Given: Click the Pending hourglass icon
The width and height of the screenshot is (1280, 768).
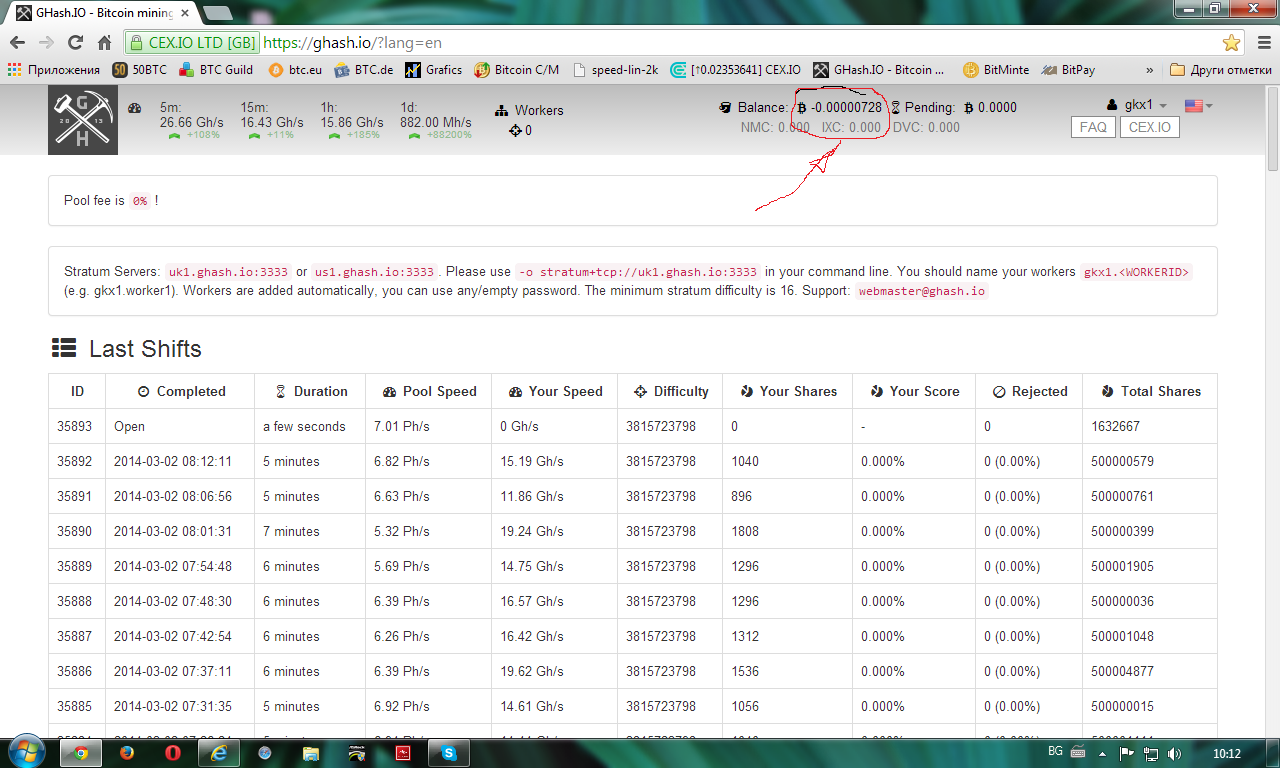Looking at the screenshot, I should click(896, 107).
